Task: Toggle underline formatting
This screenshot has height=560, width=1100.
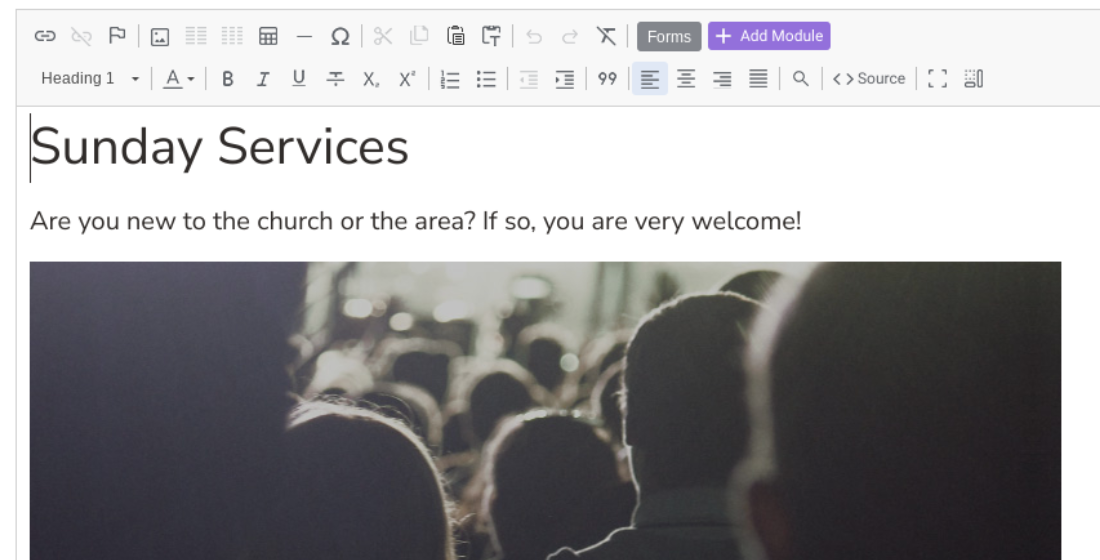Action: (x=299, y=79)
